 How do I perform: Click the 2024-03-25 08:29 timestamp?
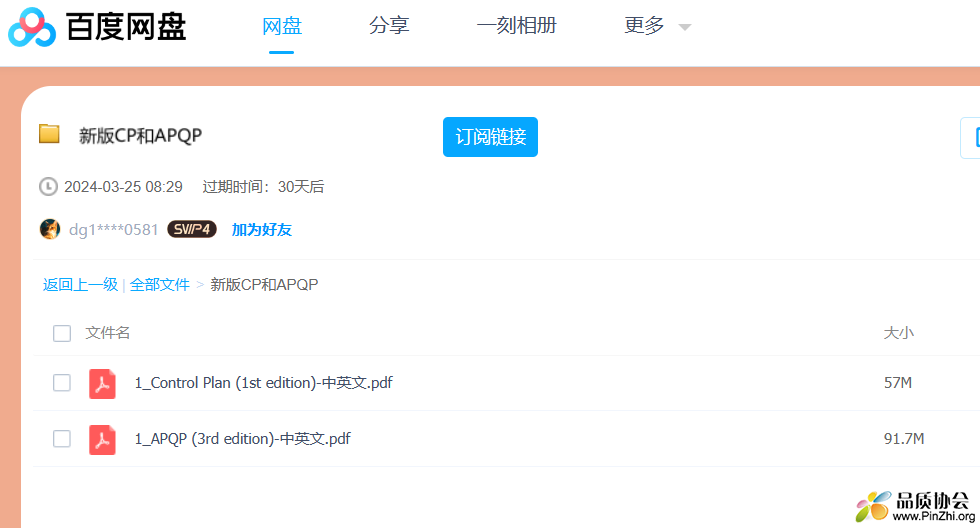(x=123, y=187)
